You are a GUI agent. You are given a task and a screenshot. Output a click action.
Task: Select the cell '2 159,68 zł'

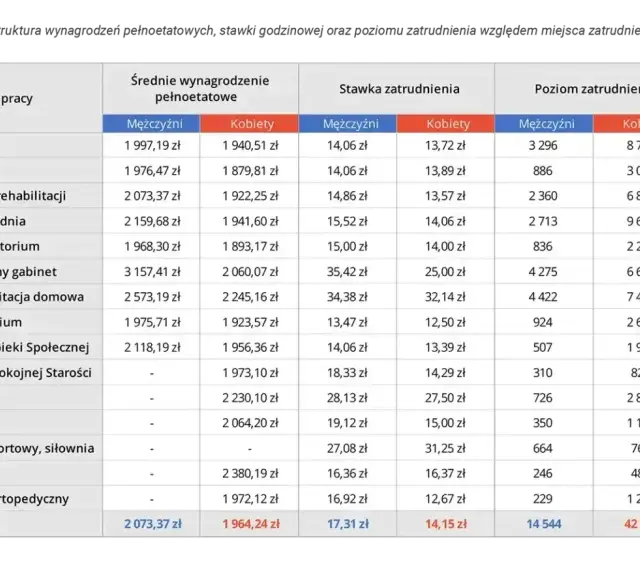[x=152, y=221]
